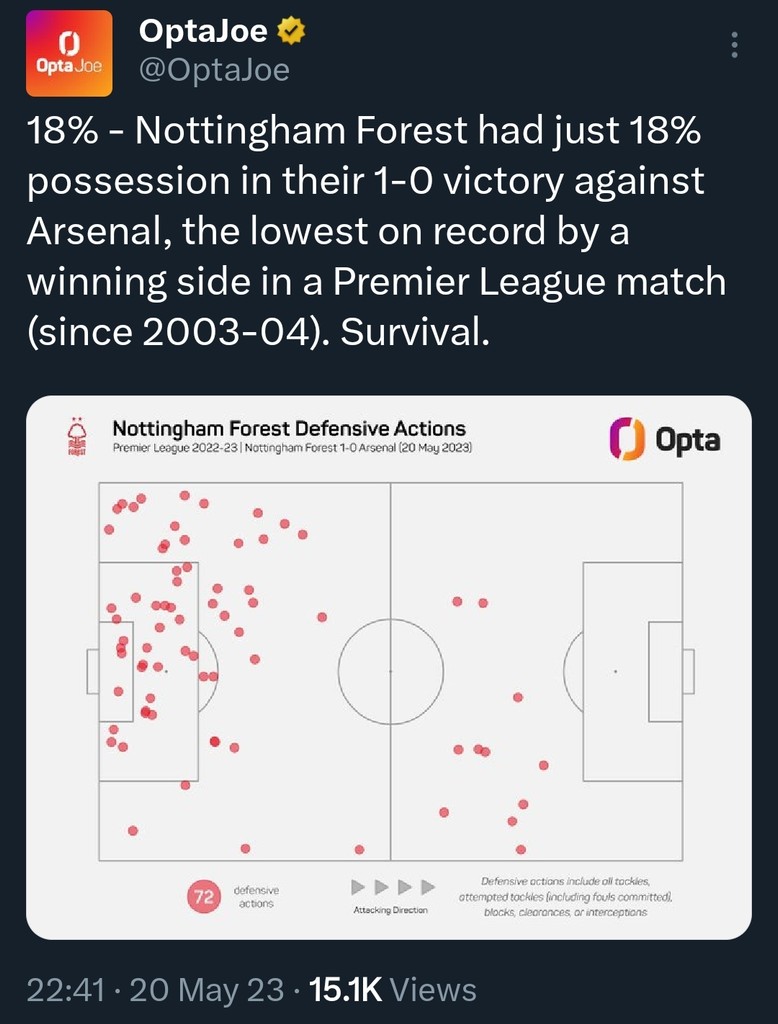Click the chart title Nottingham Forest Defensive Actions
Image resolution: width=778 pixels, height=1024 pixels.
point(289,429)
